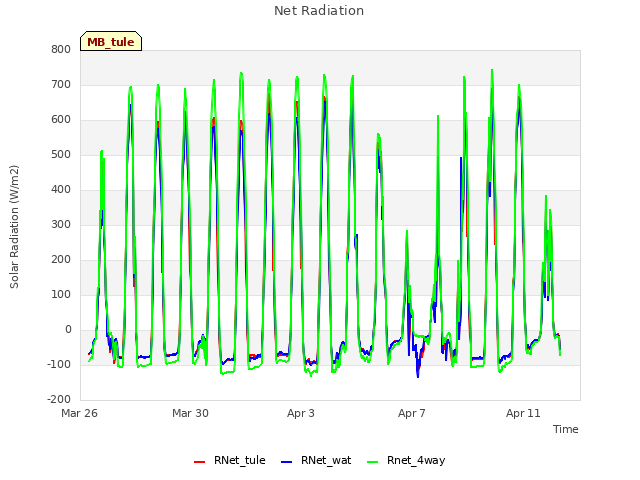640x480 pixels.
Task: Click the -100 y-axis tick label
Action: pyautogui.click(x=59, y=364)
